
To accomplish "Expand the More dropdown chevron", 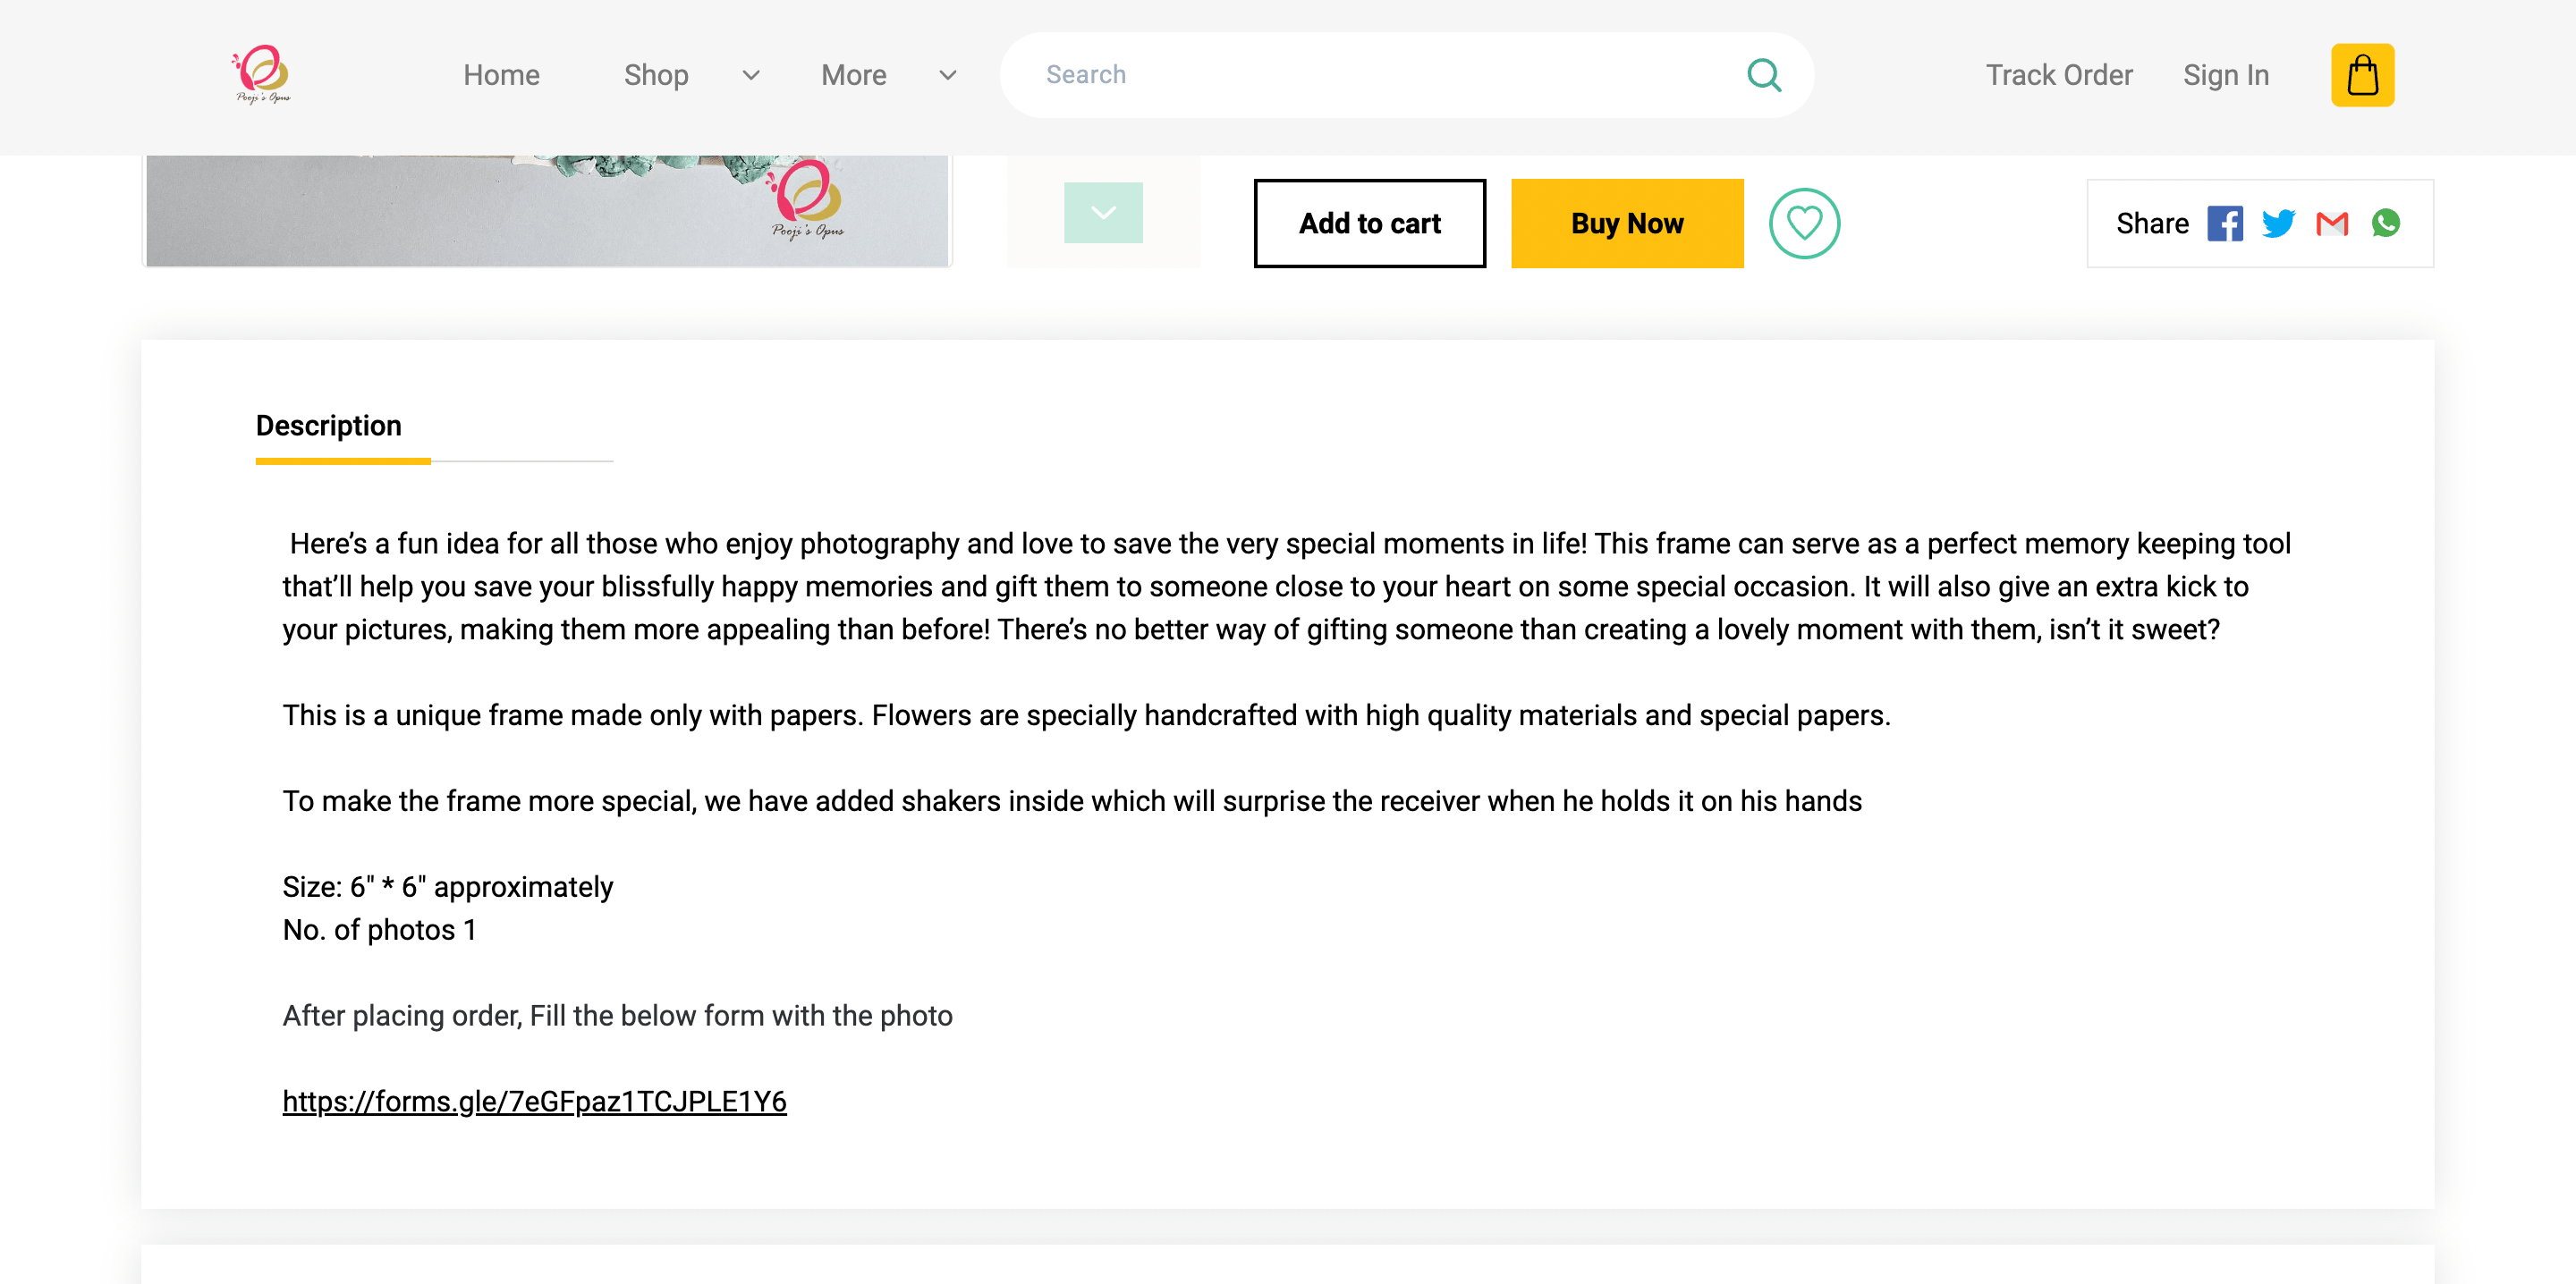I will tap(948, 75).
